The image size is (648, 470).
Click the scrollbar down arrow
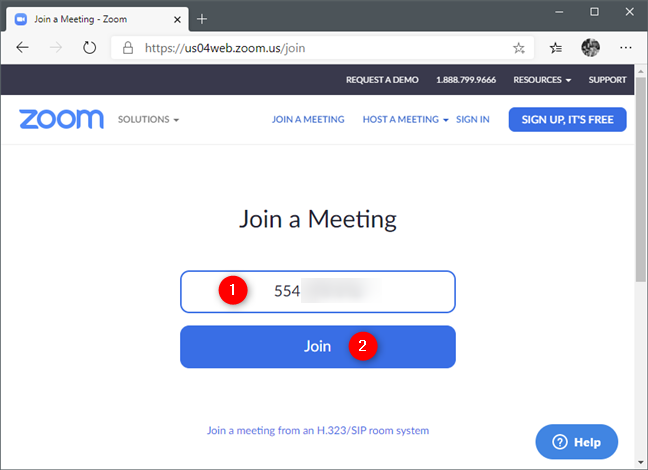pos(641,463)
